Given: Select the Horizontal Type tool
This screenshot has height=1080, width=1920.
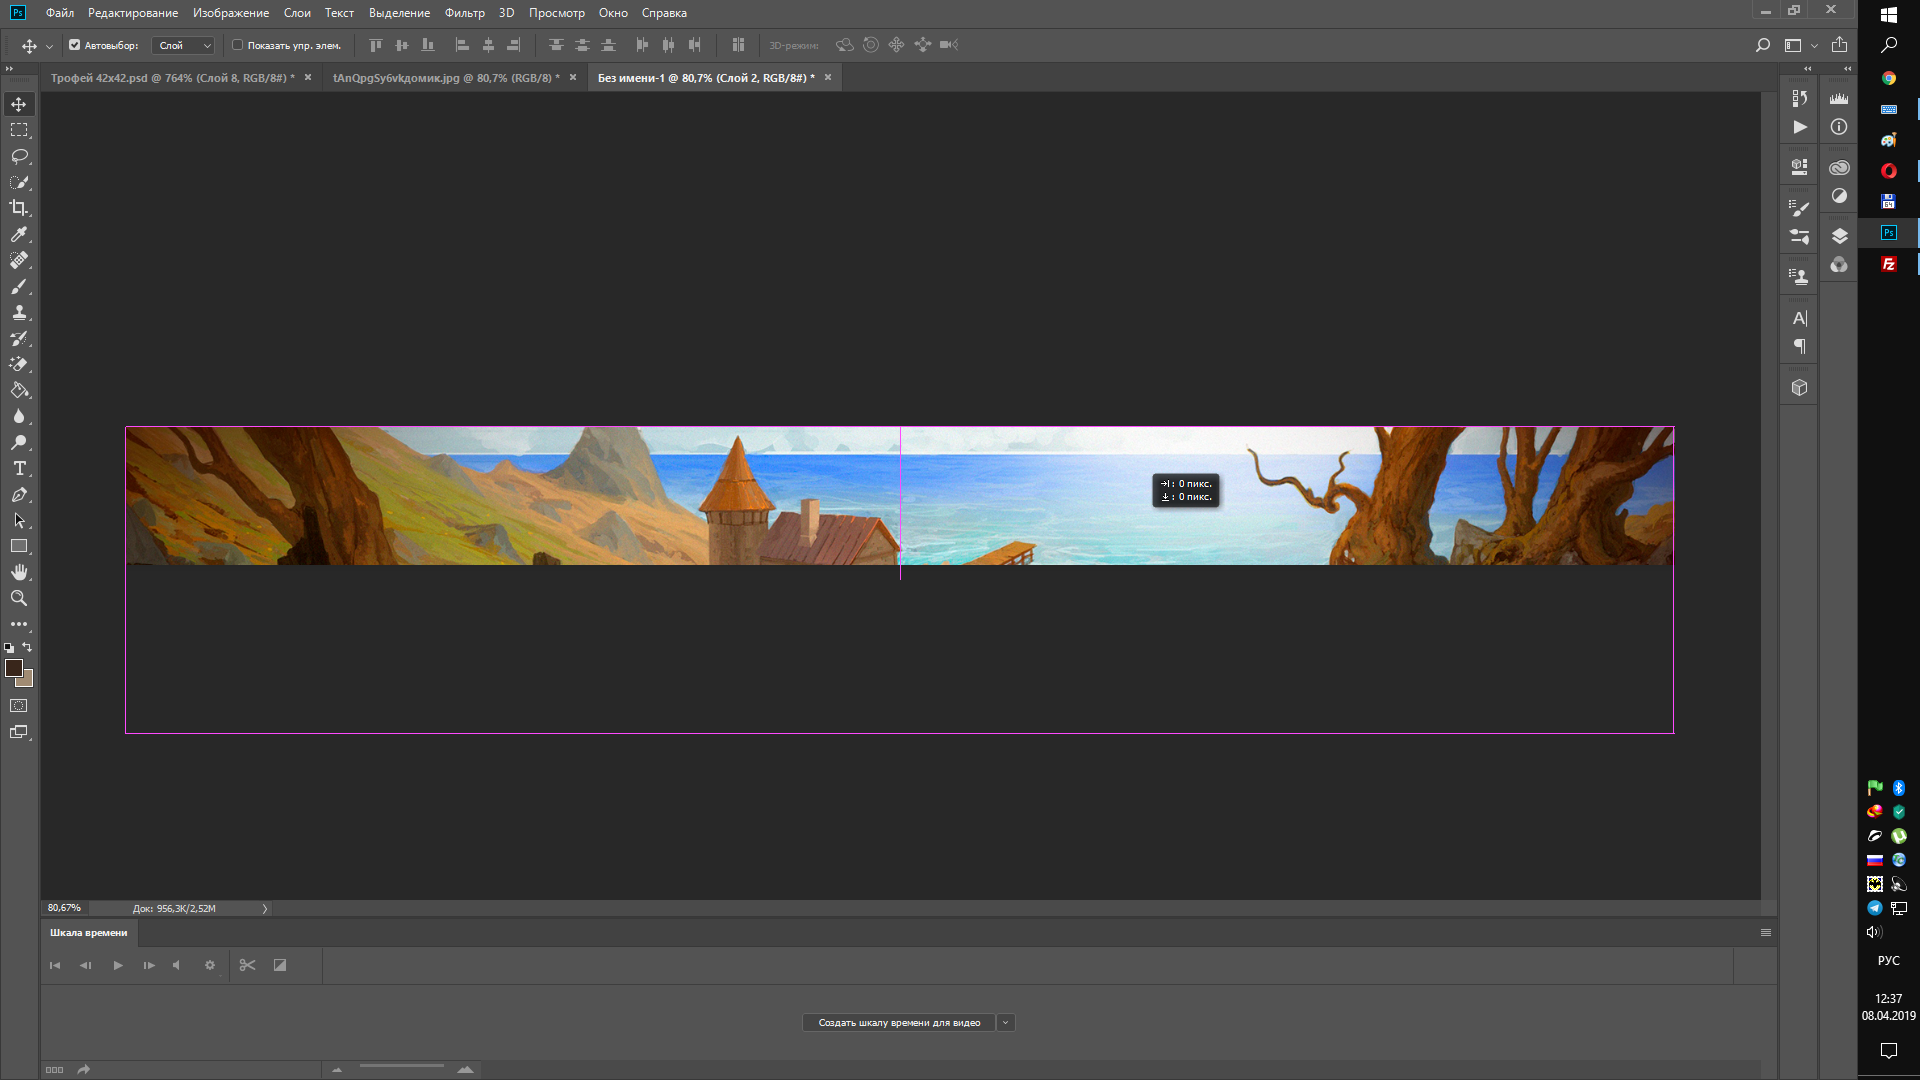Looking at the screenshot, I should [x=19, y=468].
